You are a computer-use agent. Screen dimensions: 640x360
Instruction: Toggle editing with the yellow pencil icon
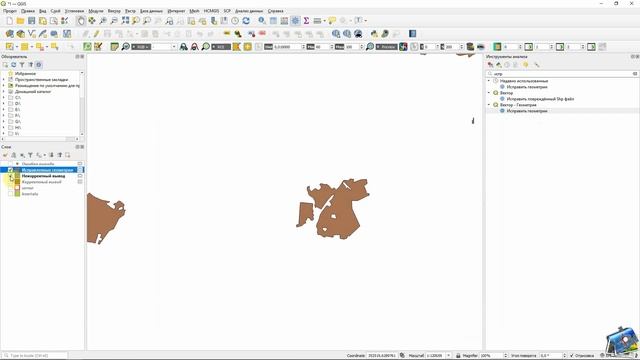(x=96, y=33)
